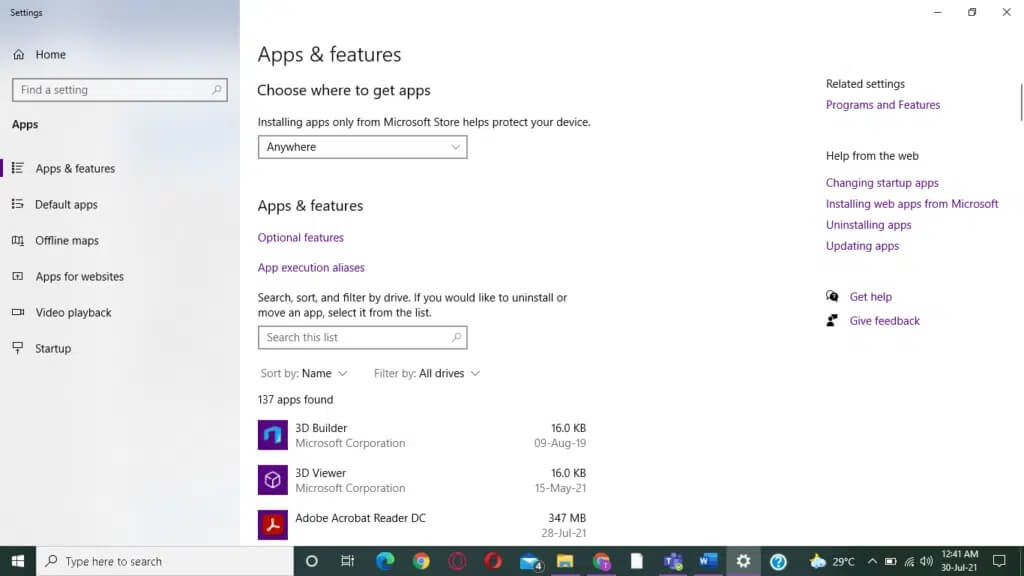This screenshot has height=576, width=1024.
Task: Open Microsoft Word from taskbar
Action: (708, 561)
